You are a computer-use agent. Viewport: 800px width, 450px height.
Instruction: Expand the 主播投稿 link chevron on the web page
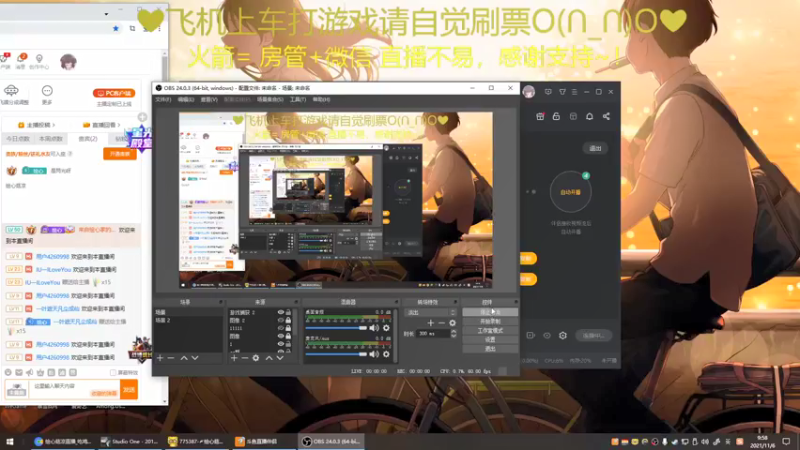54,125
